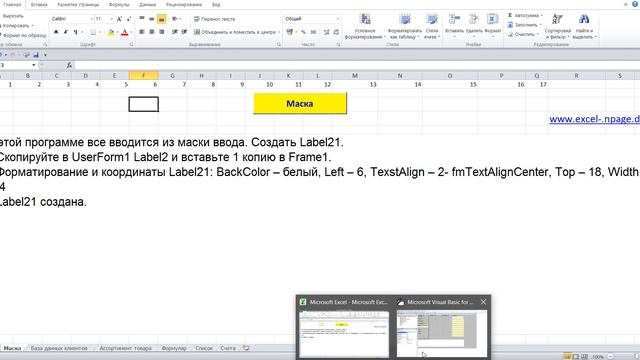Open sheet tab Формуляр
Viewport: 640px width, 360px height.
click(174, 348)
